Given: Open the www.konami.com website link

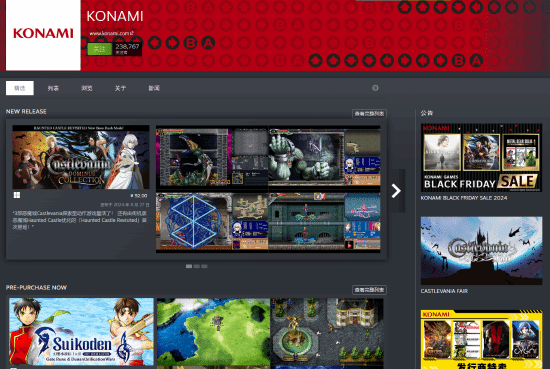Looking at the screenshot, I should click(x=111, y=33).
